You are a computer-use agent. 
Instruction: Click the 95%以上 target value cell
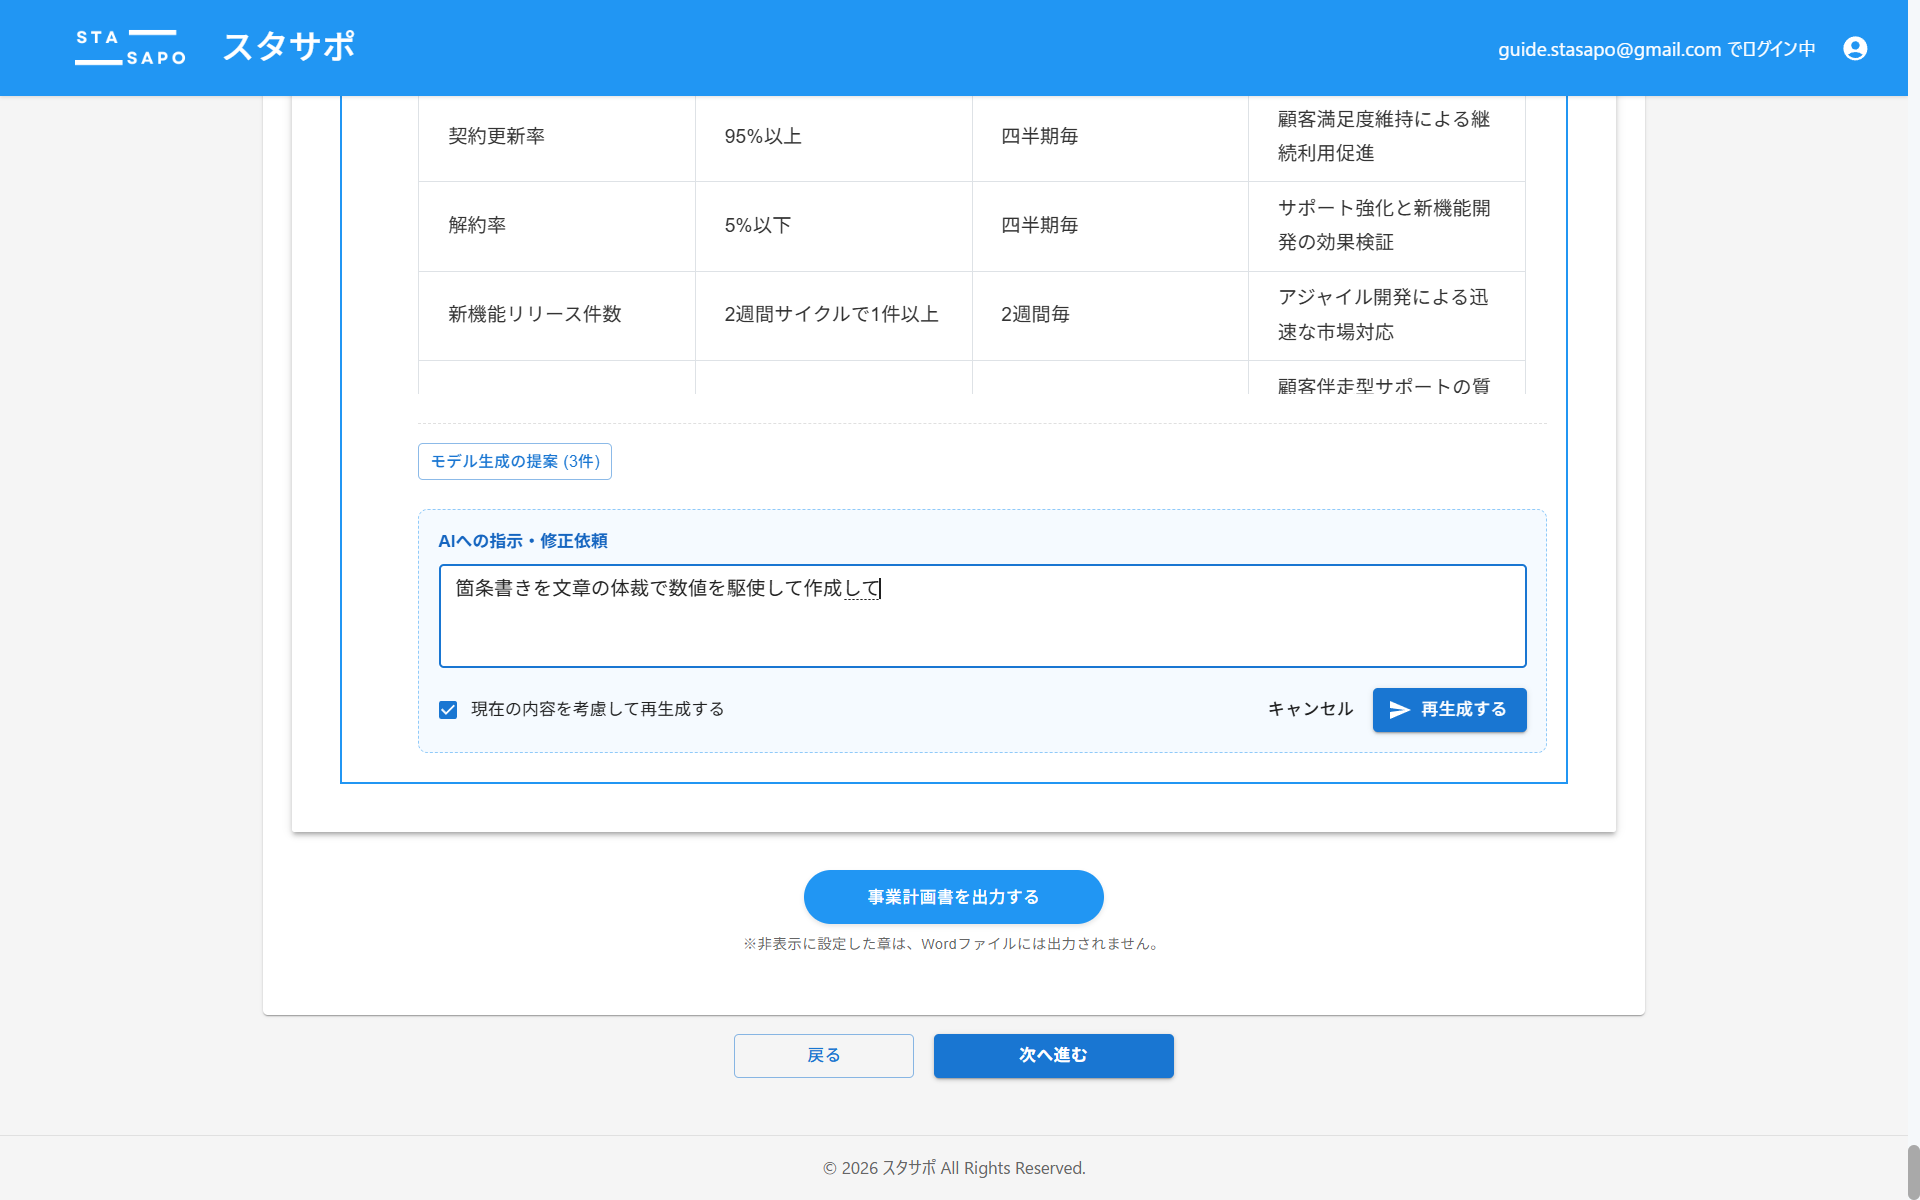[x=763, y=136]
